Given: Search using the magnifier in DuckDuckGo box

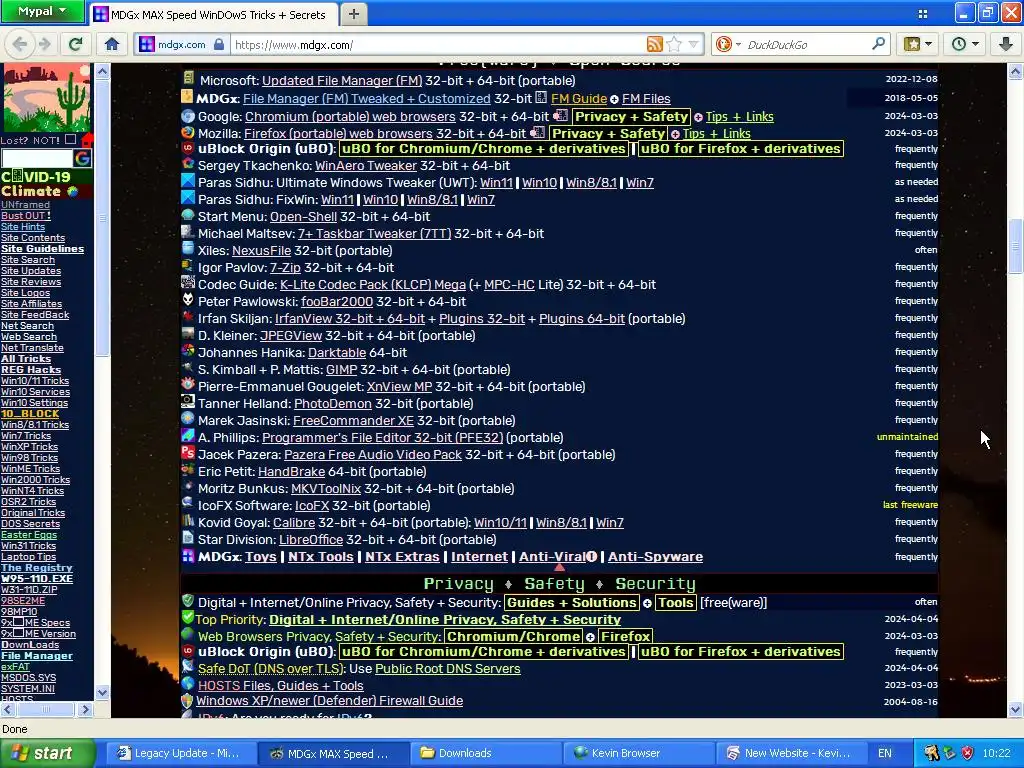Looking at the screenshot, I should pyautogui.click(x=878, y=44).
